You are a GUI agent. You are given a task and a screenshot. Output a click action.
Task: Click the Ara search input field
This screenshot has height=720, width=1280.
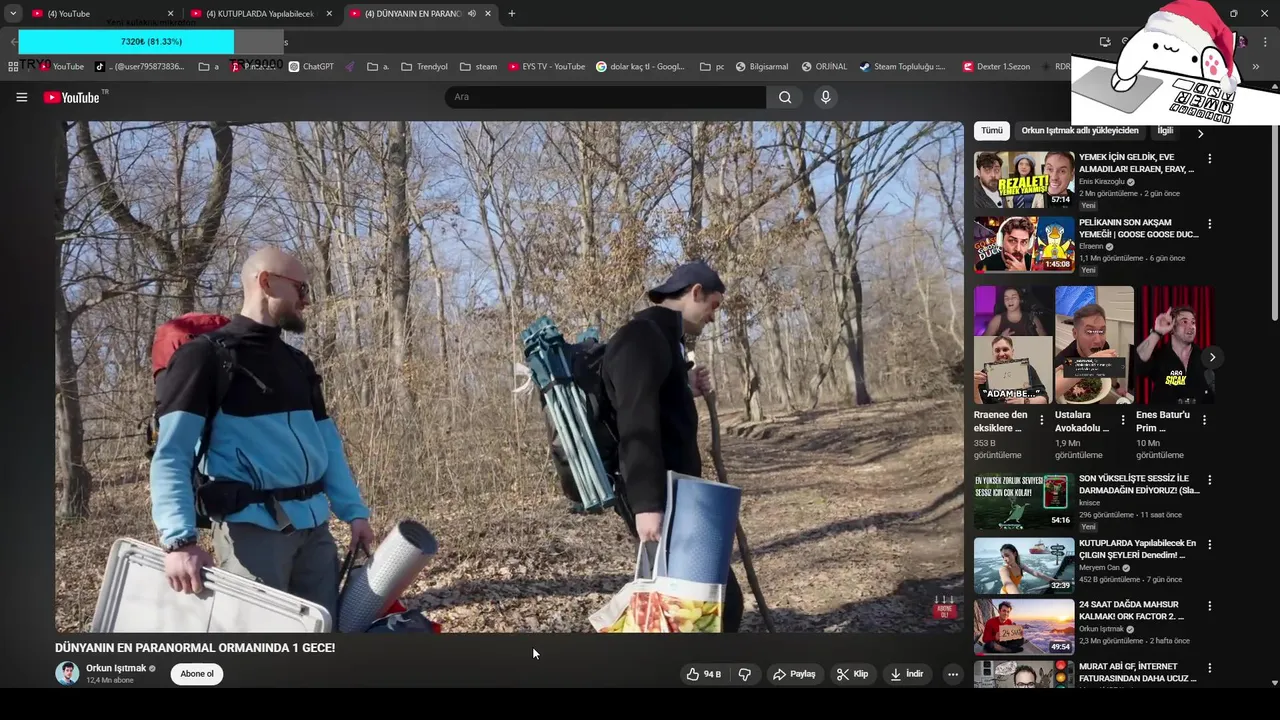[605, 97]
